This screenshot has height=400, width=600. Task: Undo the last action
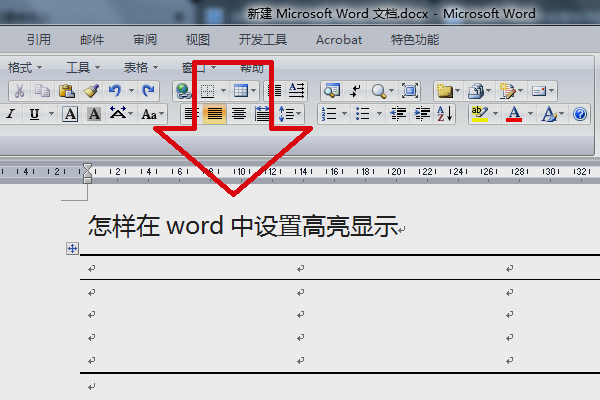114,91
